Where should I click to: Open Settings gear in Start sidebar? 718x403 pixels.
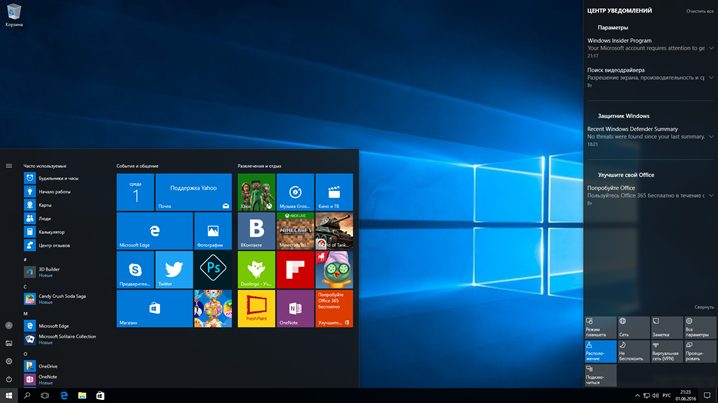pyautogui.click(x=9, y=361)
